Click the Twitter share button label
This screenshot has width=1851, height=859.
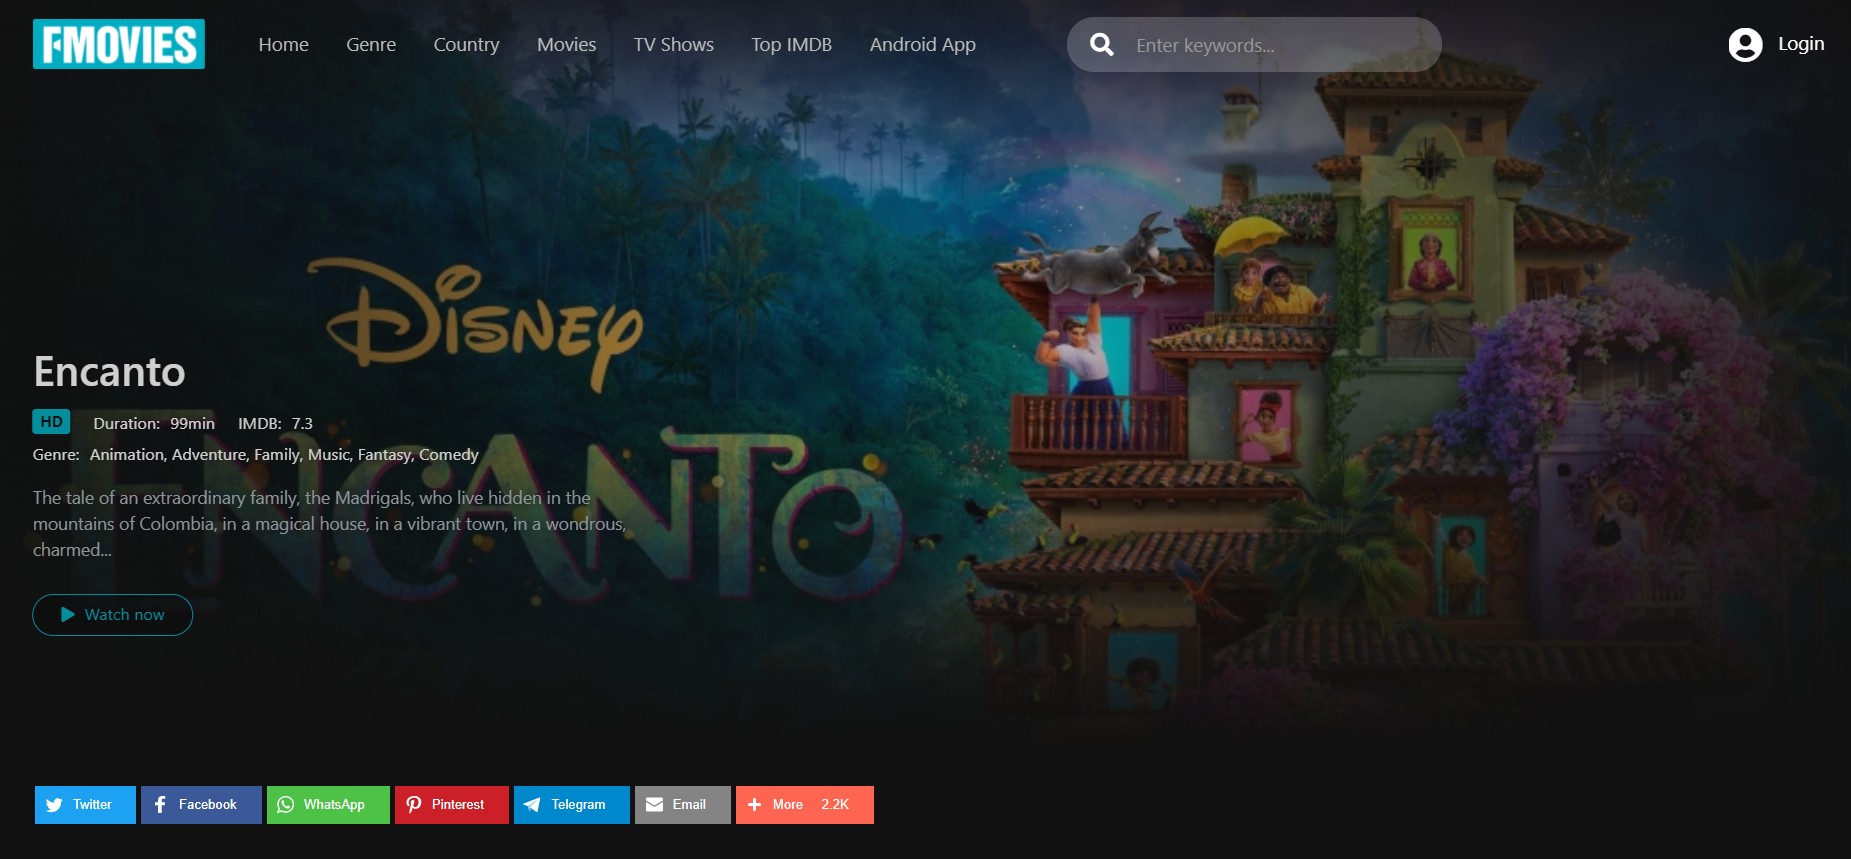point(92,805)
